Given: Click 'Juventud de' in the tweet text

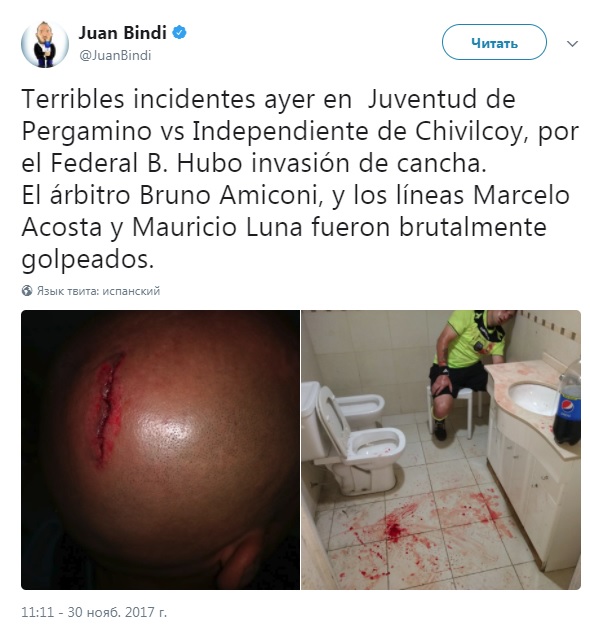Looking at the screenshot, I should tap(441, 99).
